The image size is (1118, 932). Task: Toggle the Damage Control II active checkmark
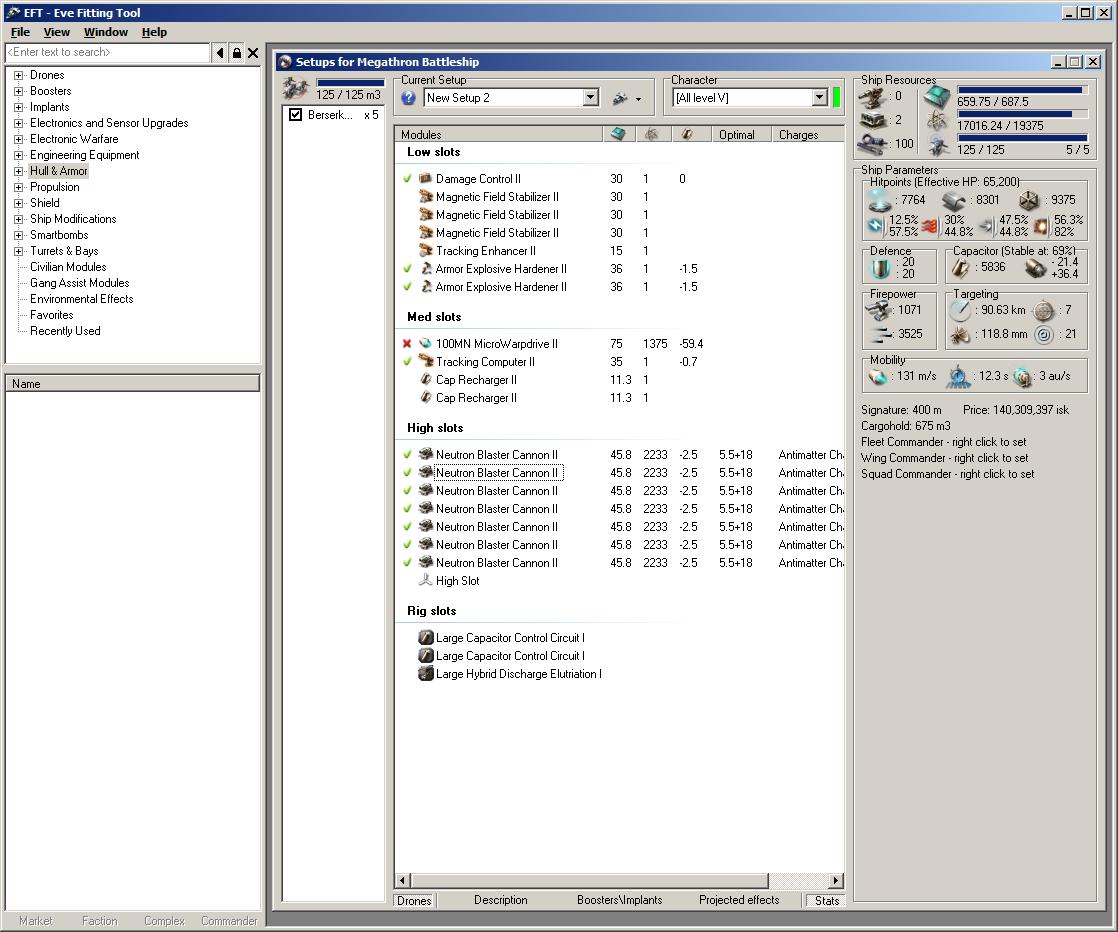(x=407, y=179)
